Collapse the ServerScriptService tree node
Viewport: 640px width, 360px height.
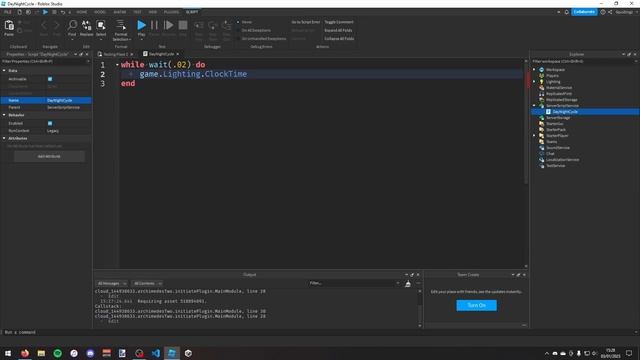[x=534, y=106]
